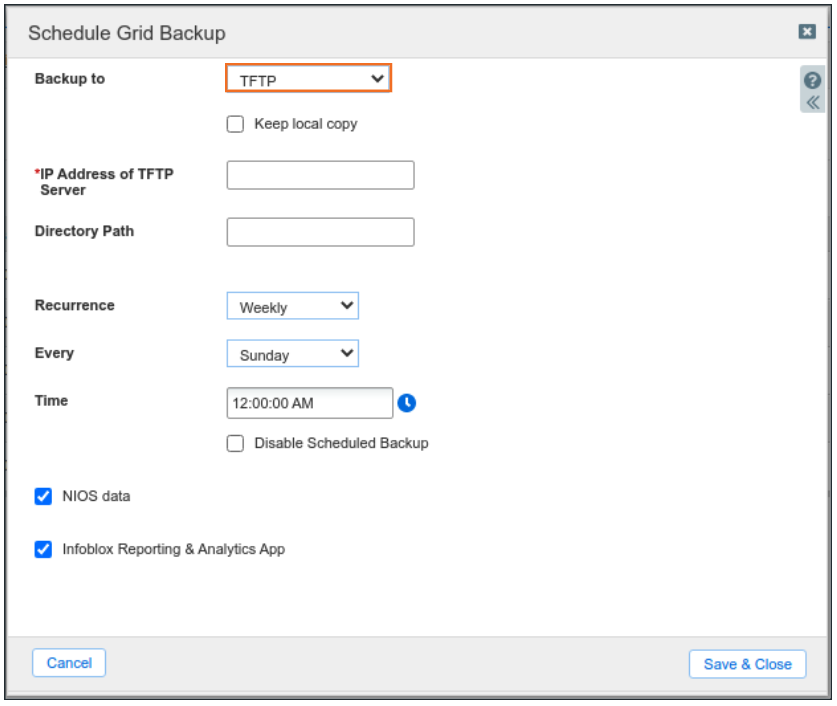837x706 pixels.
Task: Open the Recurrence dropdown showing Weekly
Action: pos(292,305)
